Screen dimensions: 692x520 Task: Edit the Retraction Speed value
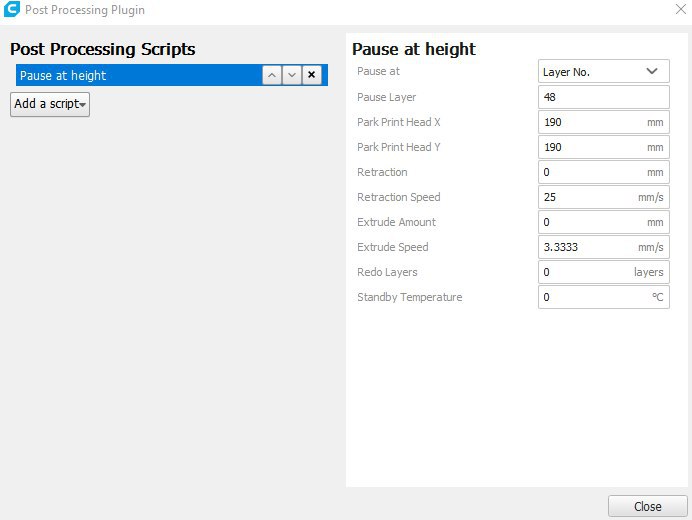point(587,197)
